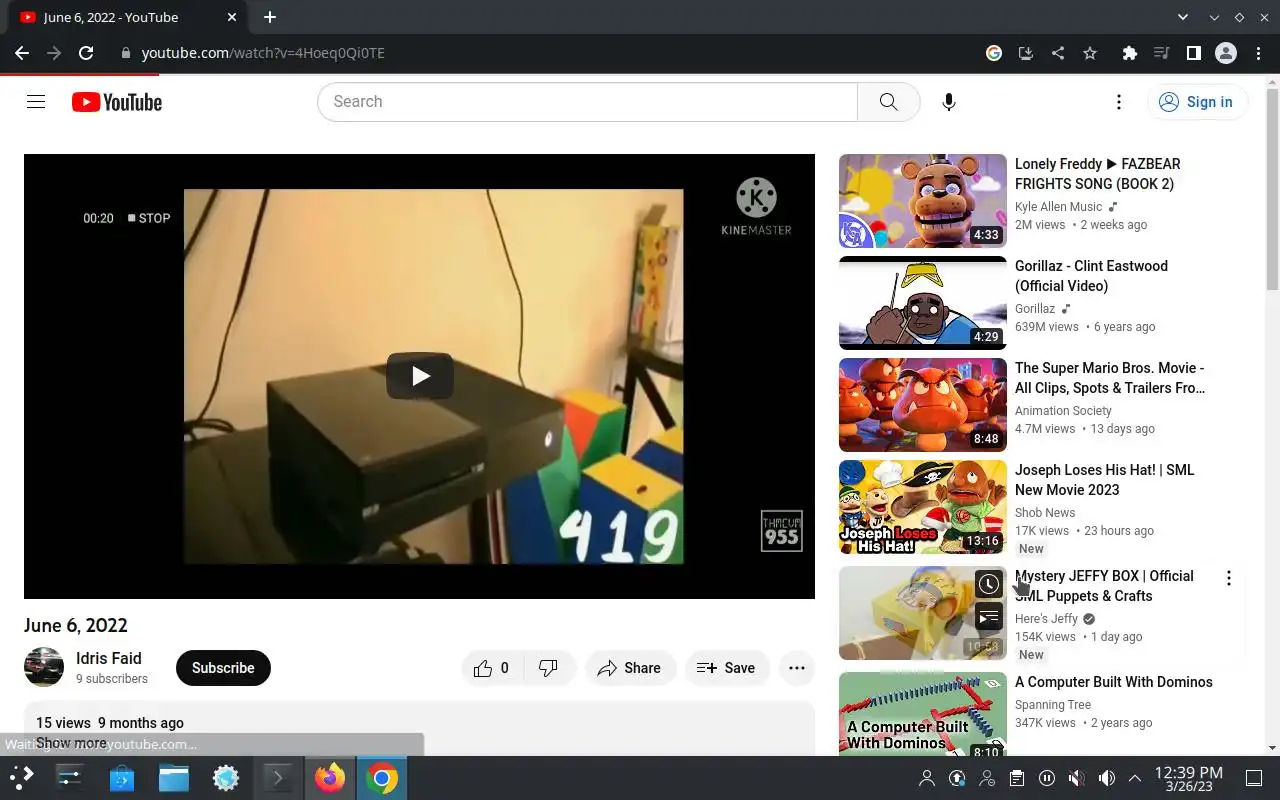Show desktop button in taskbar corner
The image size is (1280, 800).
pos(1254,778)
